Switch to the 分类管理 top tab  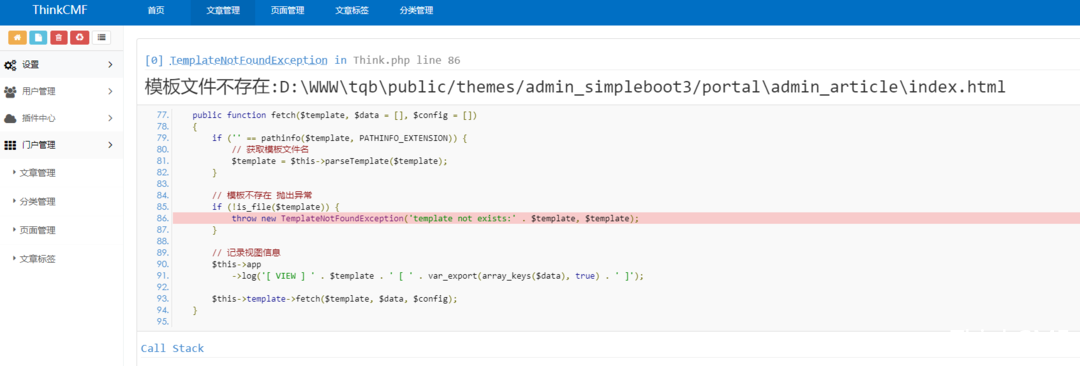click(x=417, y=11)
